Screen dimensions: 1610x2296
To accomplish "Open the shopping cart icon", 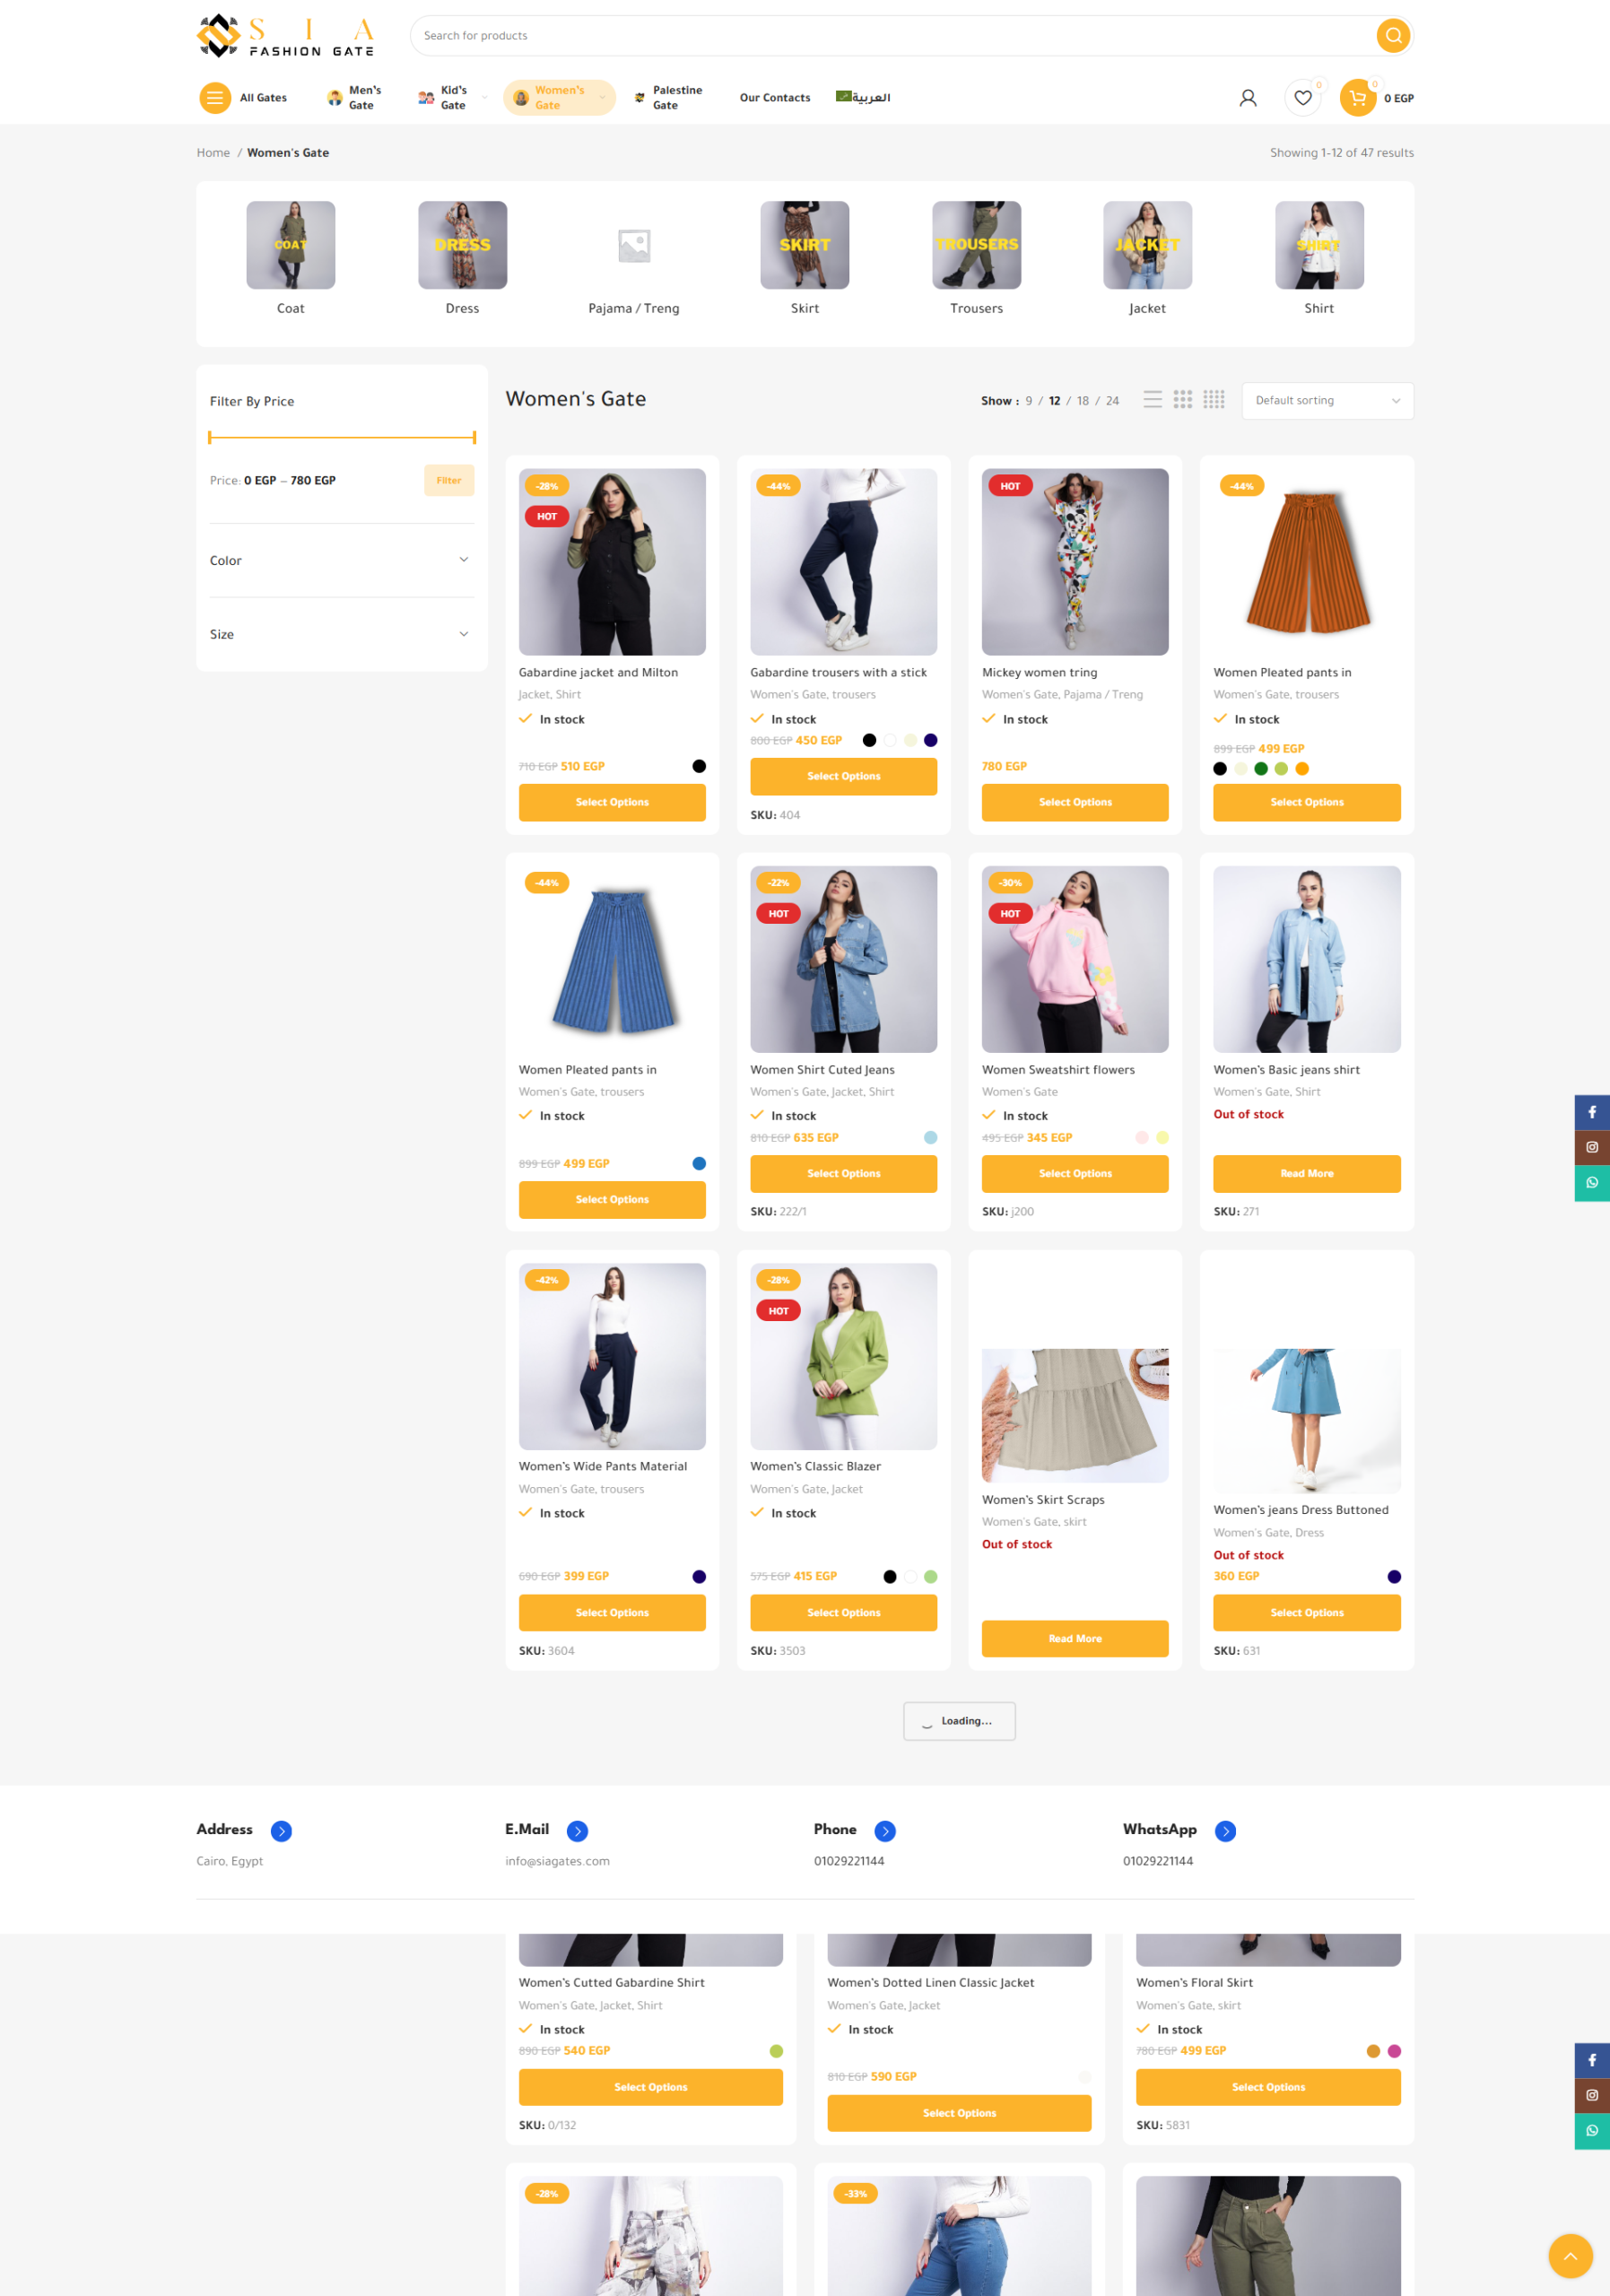I will (1357, 98).
